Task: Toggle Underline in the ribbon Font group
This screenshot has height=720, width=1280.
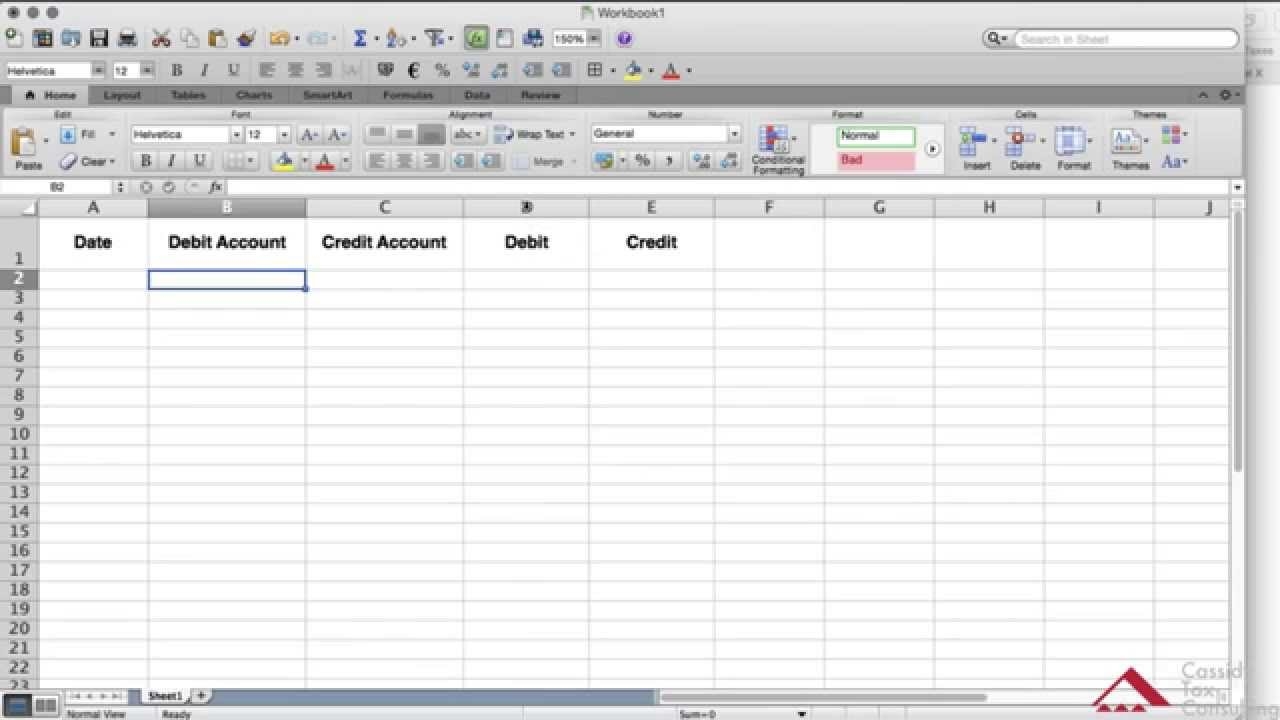Action: click(199, 161)
